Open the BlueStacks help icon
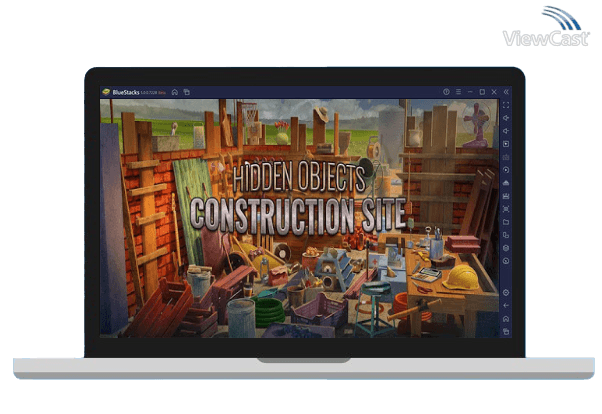The image size is (602, 414). click(446, 92)
